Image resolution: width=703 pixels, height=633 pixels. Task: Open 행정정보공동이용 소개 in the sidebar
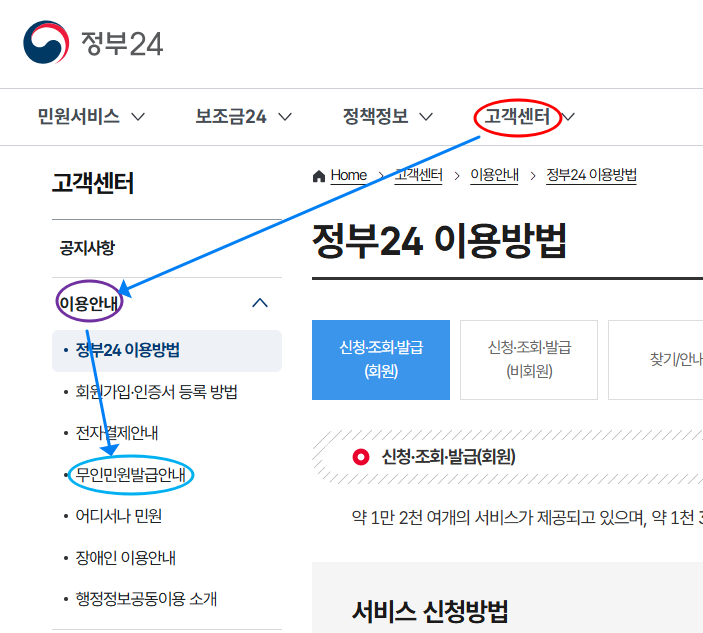[x=146, y=599]
